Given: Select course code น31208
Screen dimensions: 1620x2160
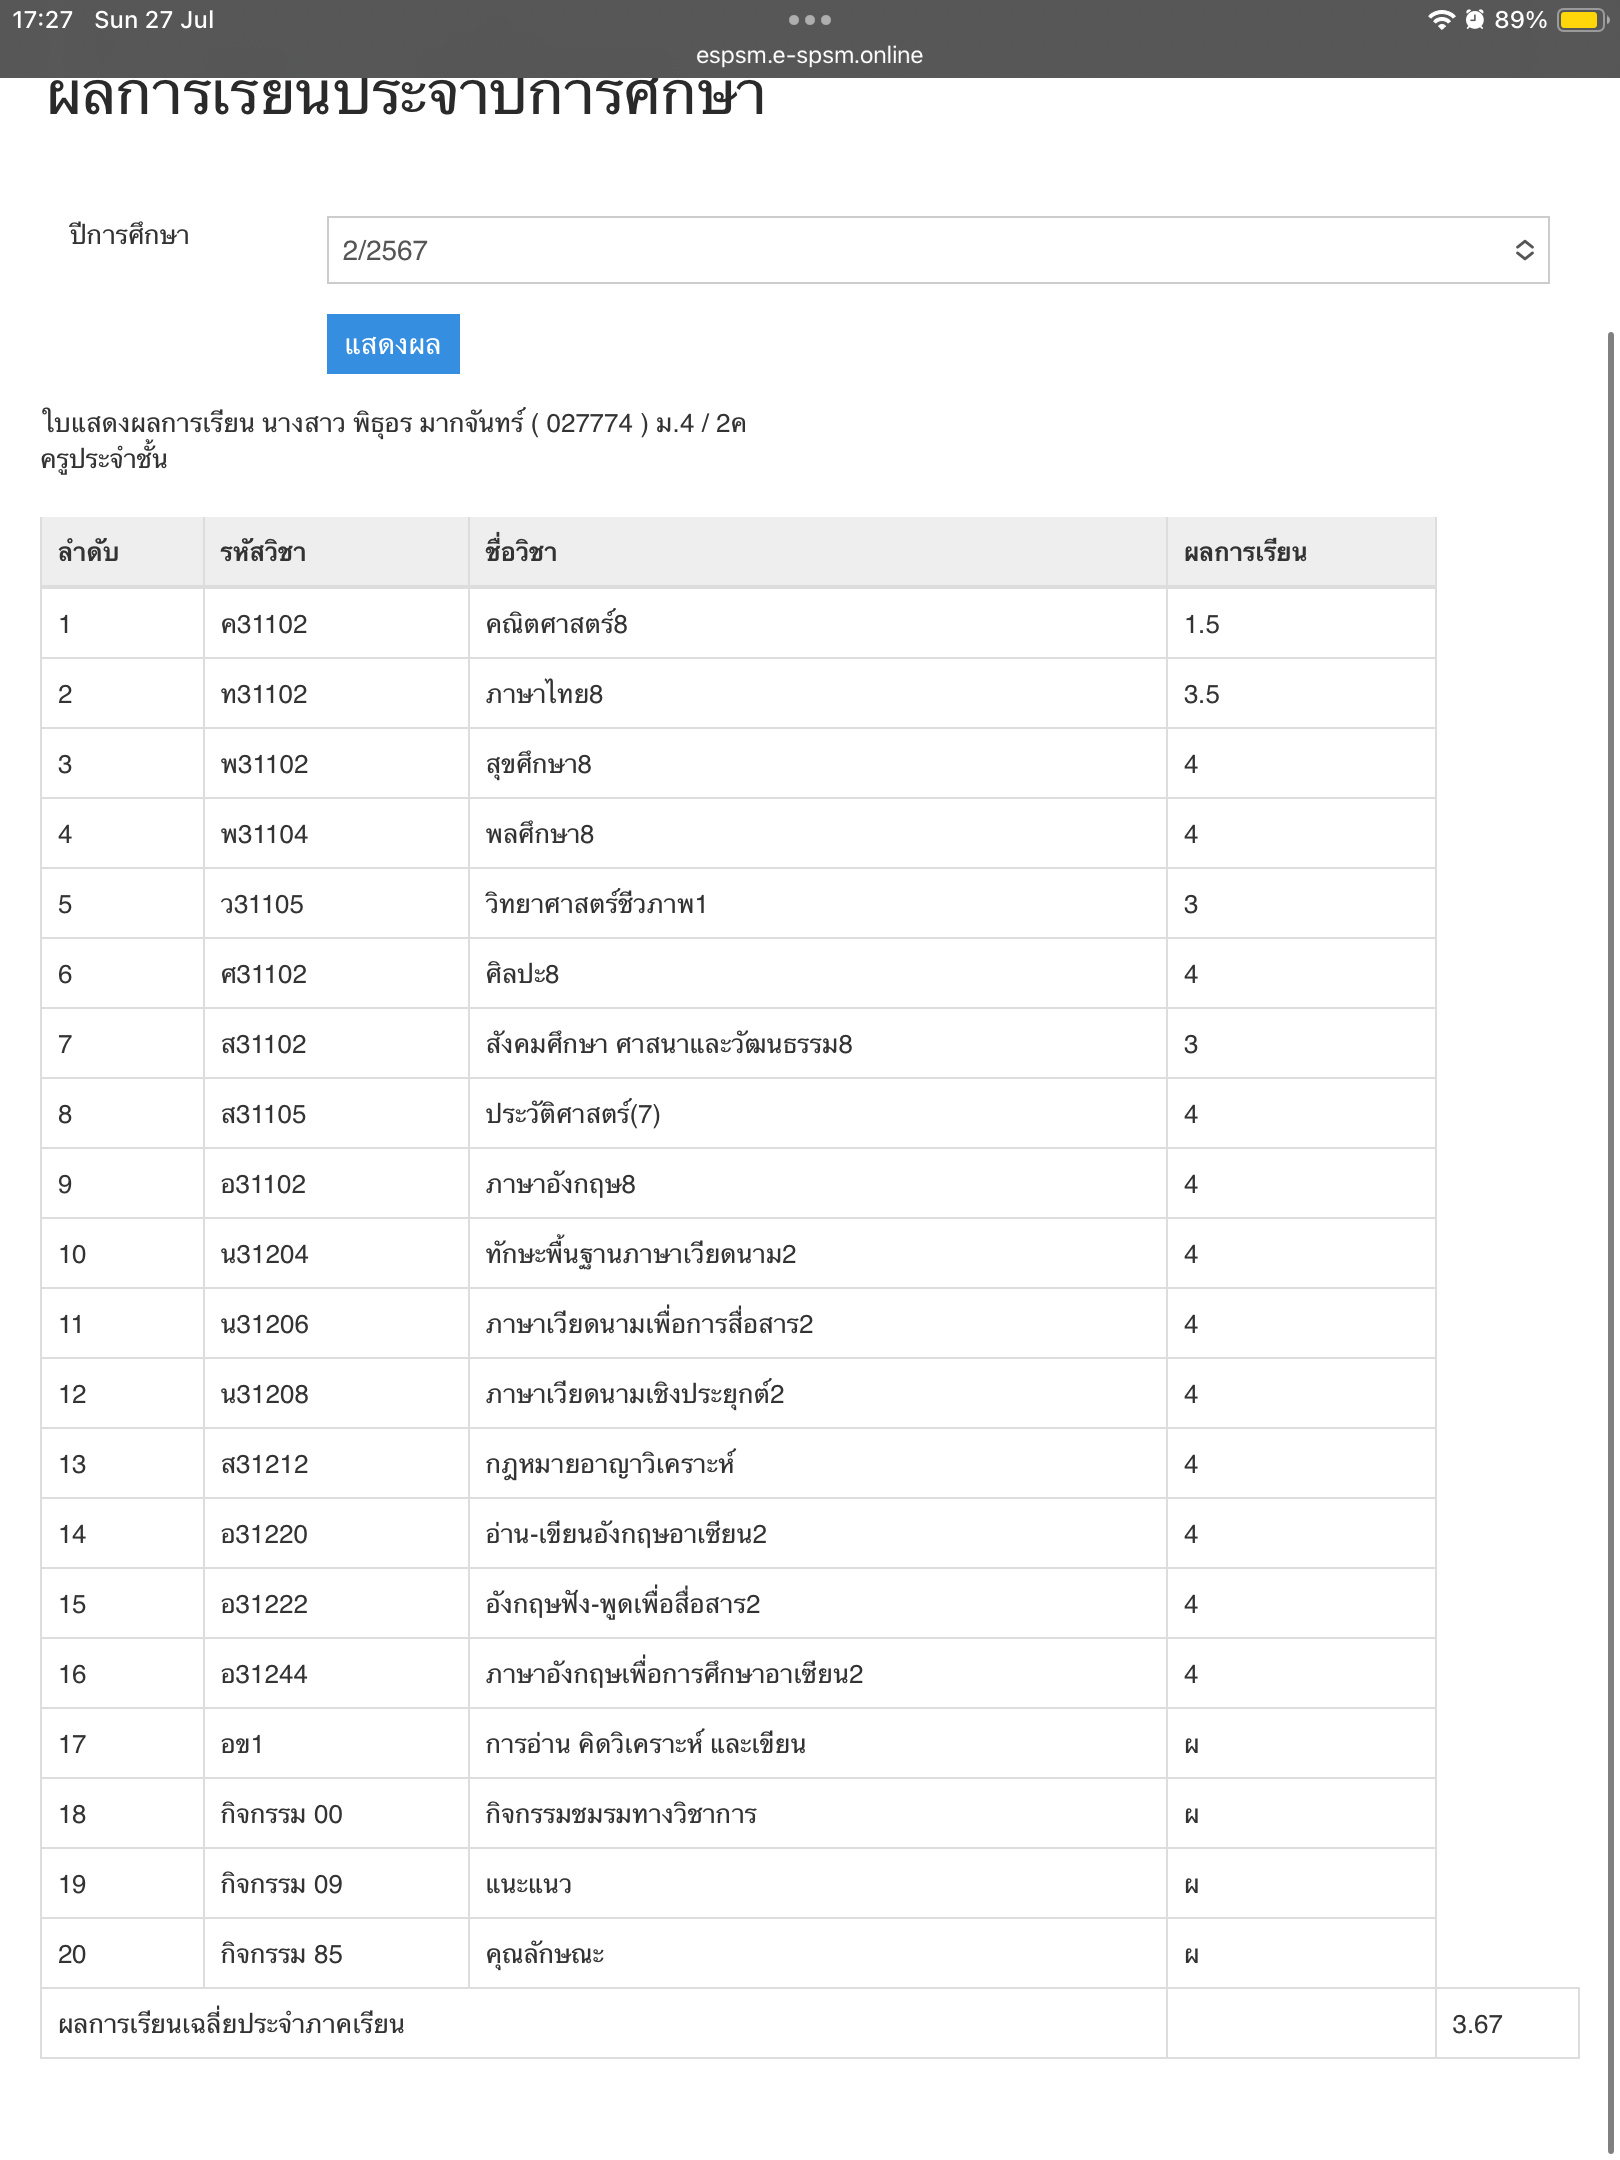Looking at the screenshot, I should click(264, 1394).
